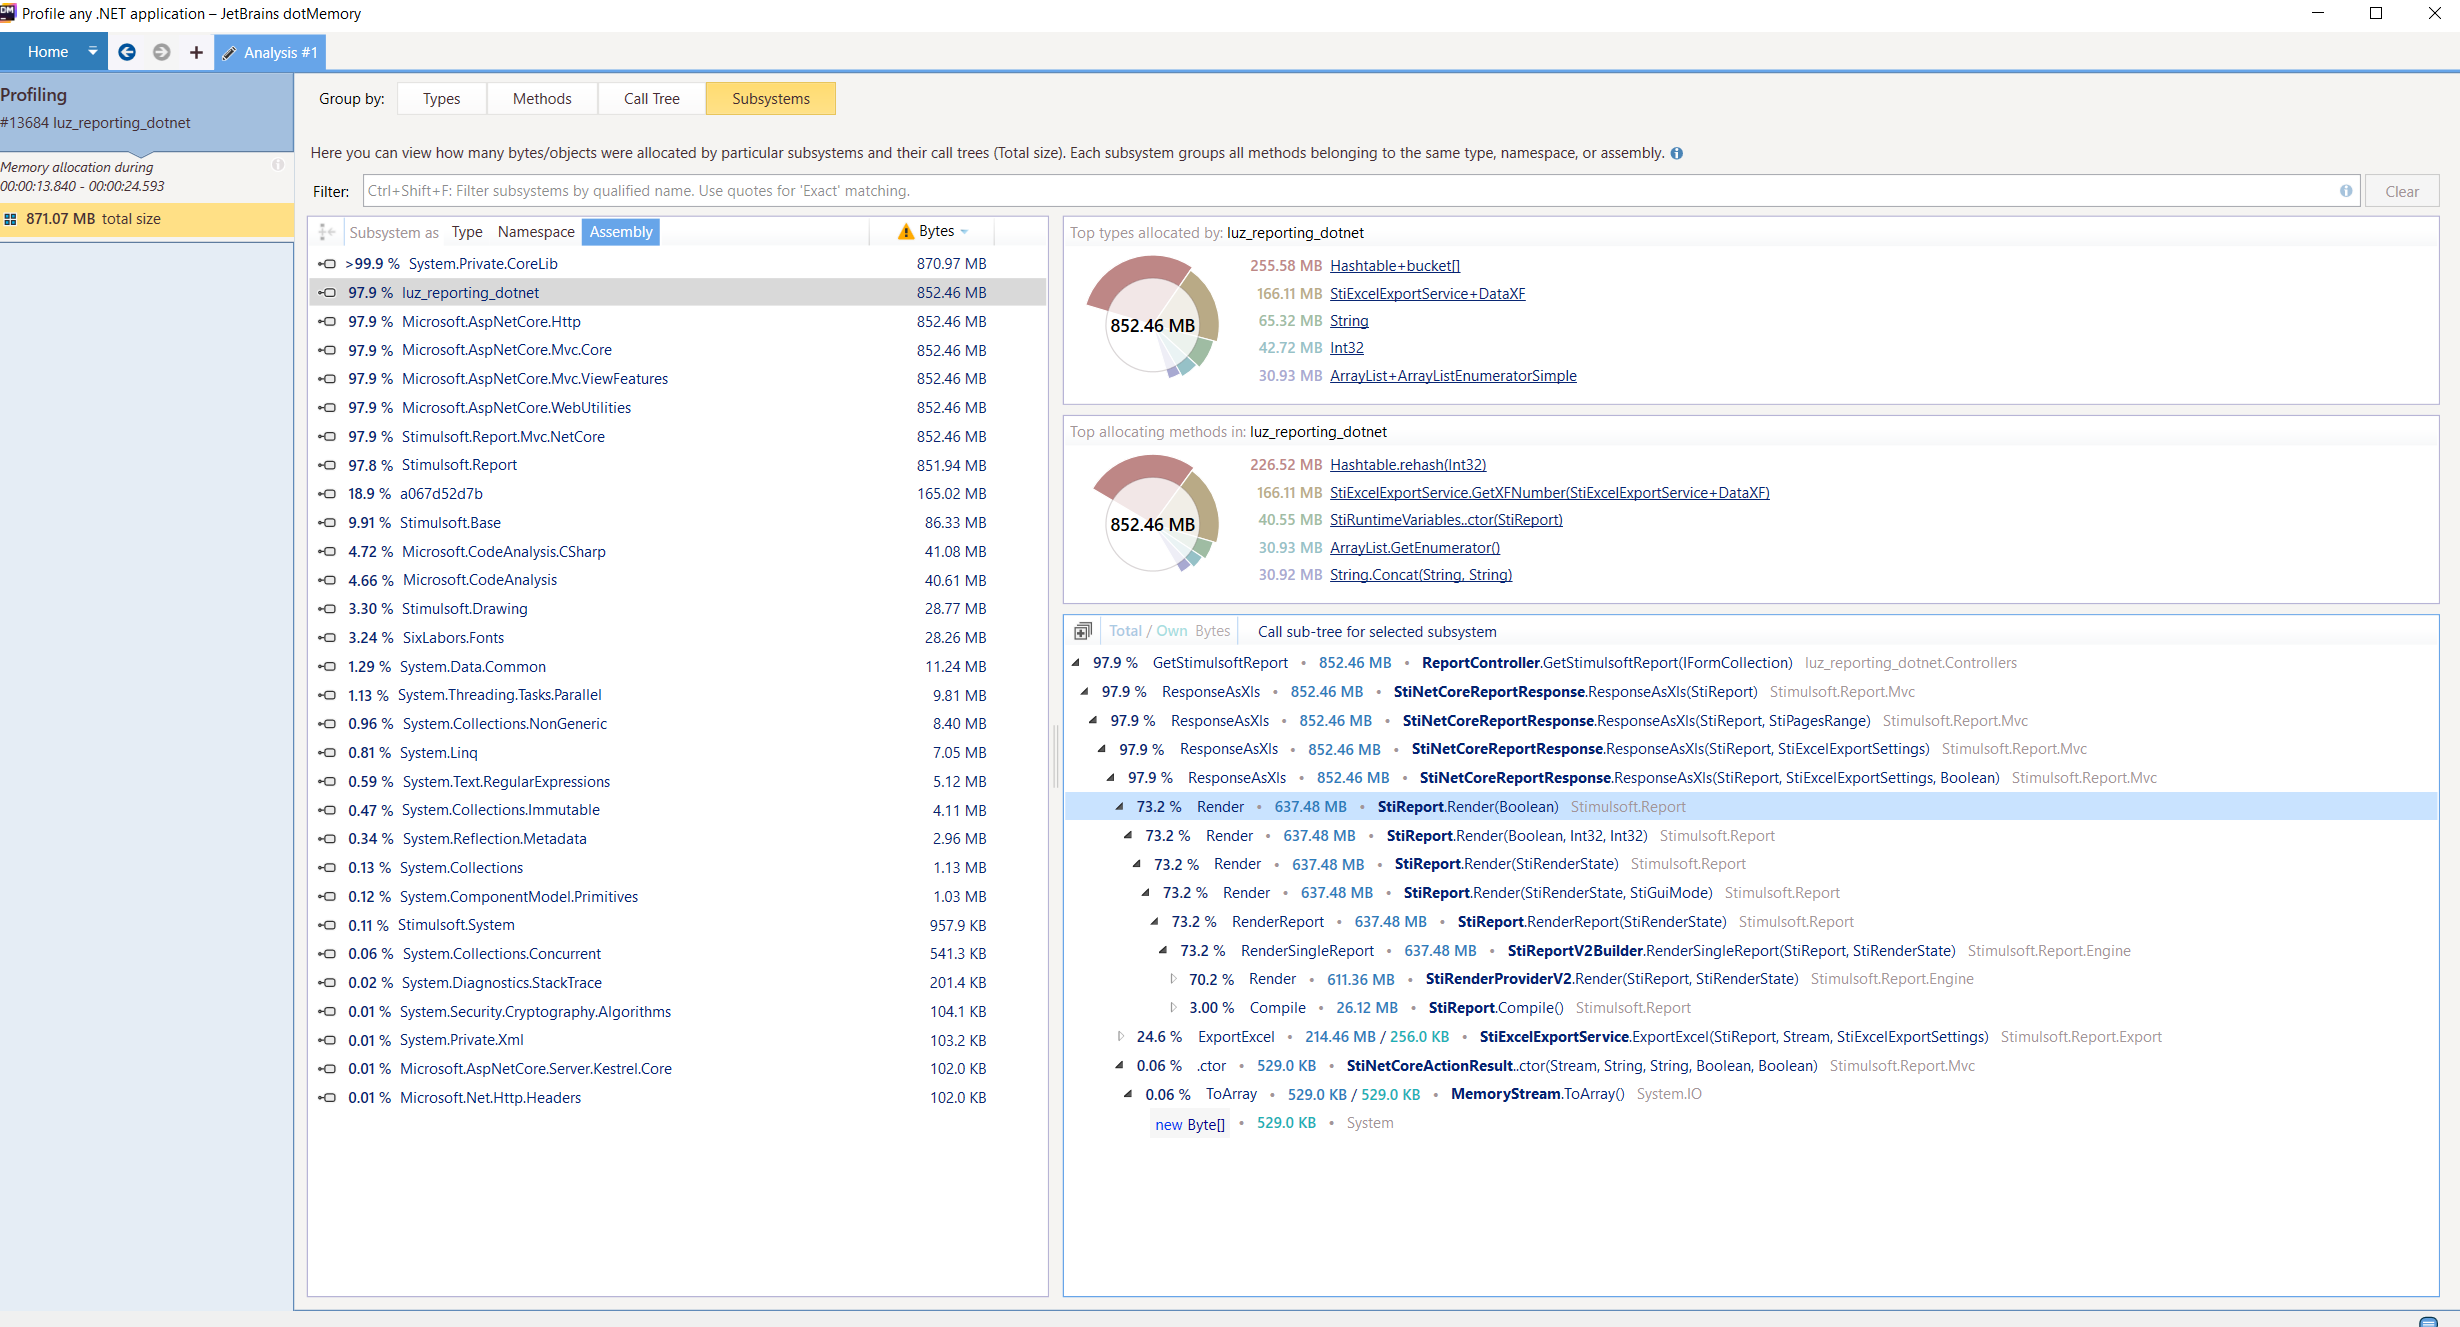
Task: Open the Bytes column sort dropdown
Action: pyautogui.click(x=965, y=231)
